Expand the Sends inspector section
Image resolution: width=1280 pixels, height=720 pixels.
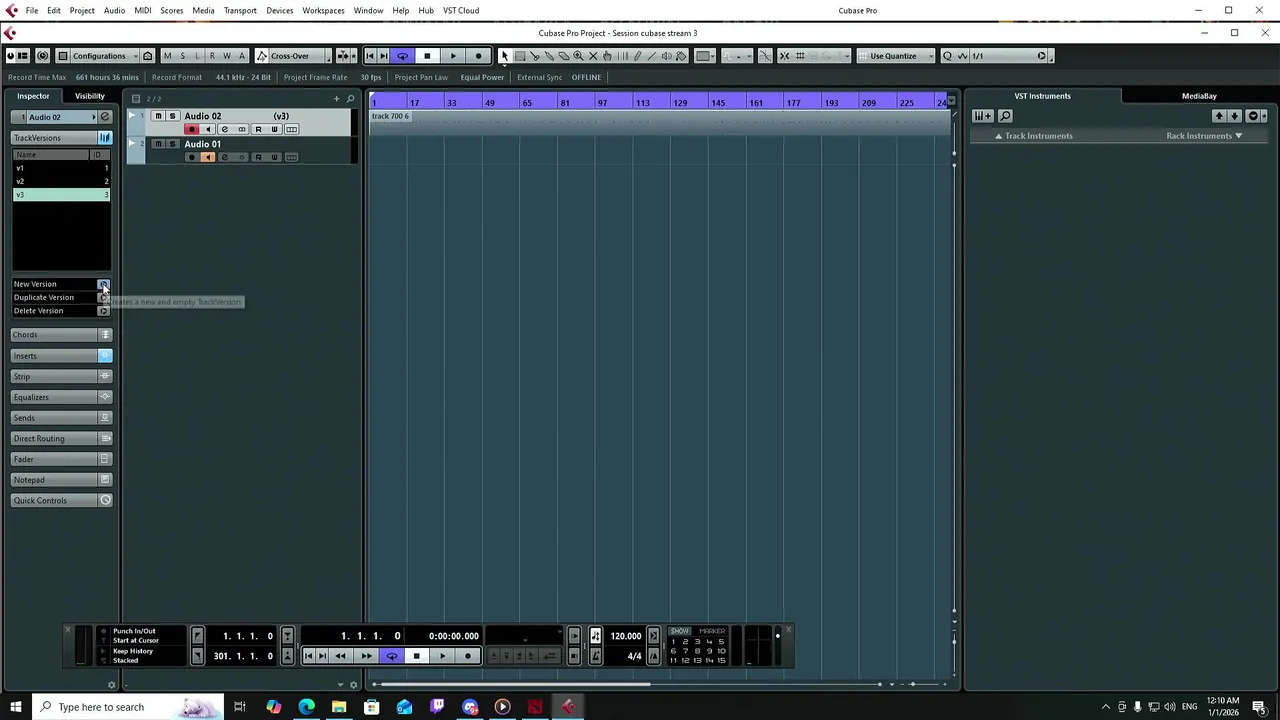click(x=61, y=418)
